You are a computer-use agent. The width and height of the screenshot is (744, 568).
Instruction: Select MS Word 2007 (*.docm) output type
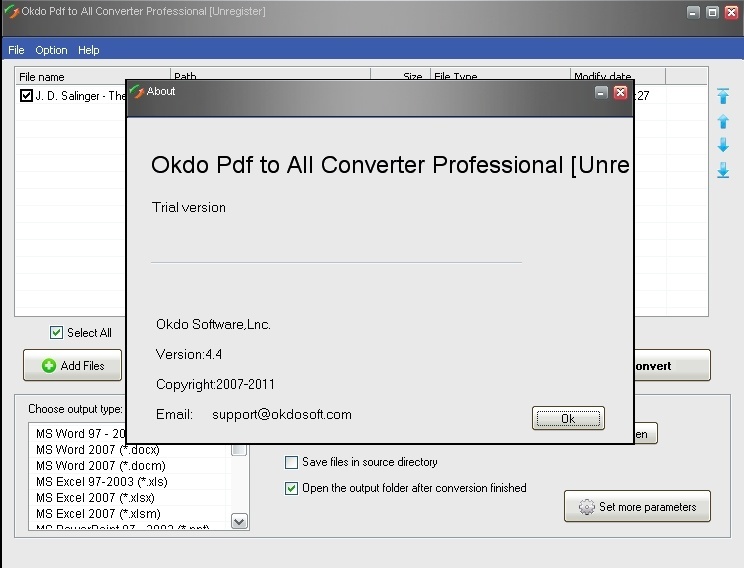click(101, 466)
